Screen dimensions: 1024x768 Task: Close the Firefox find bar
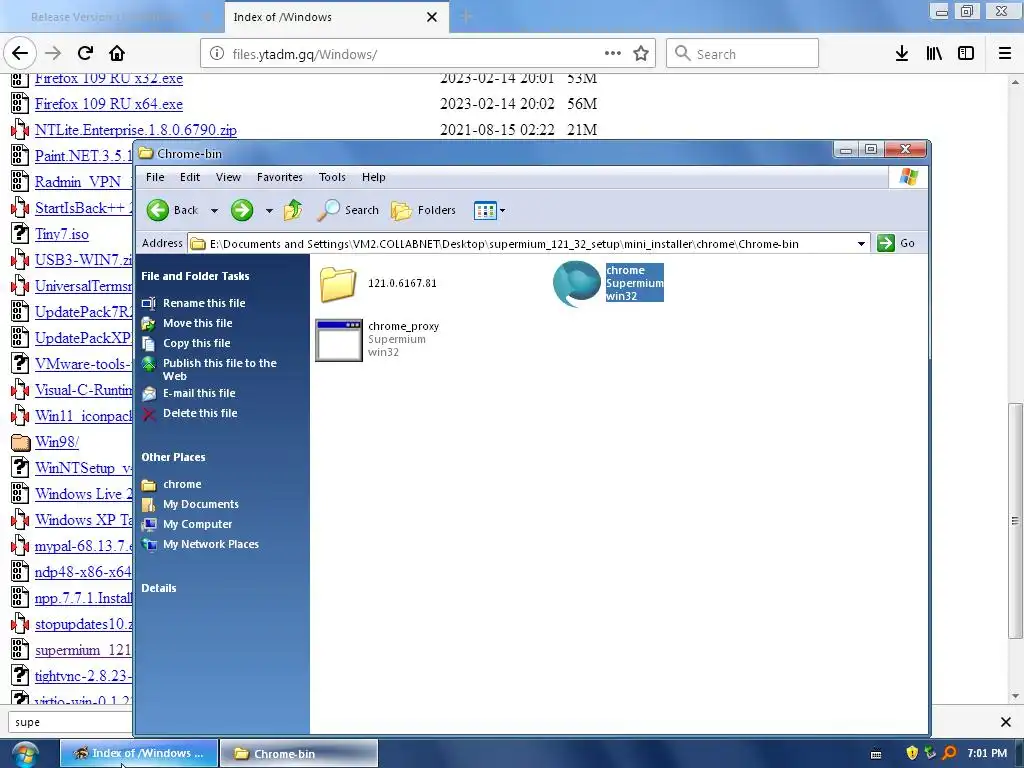click(1005, 722)
